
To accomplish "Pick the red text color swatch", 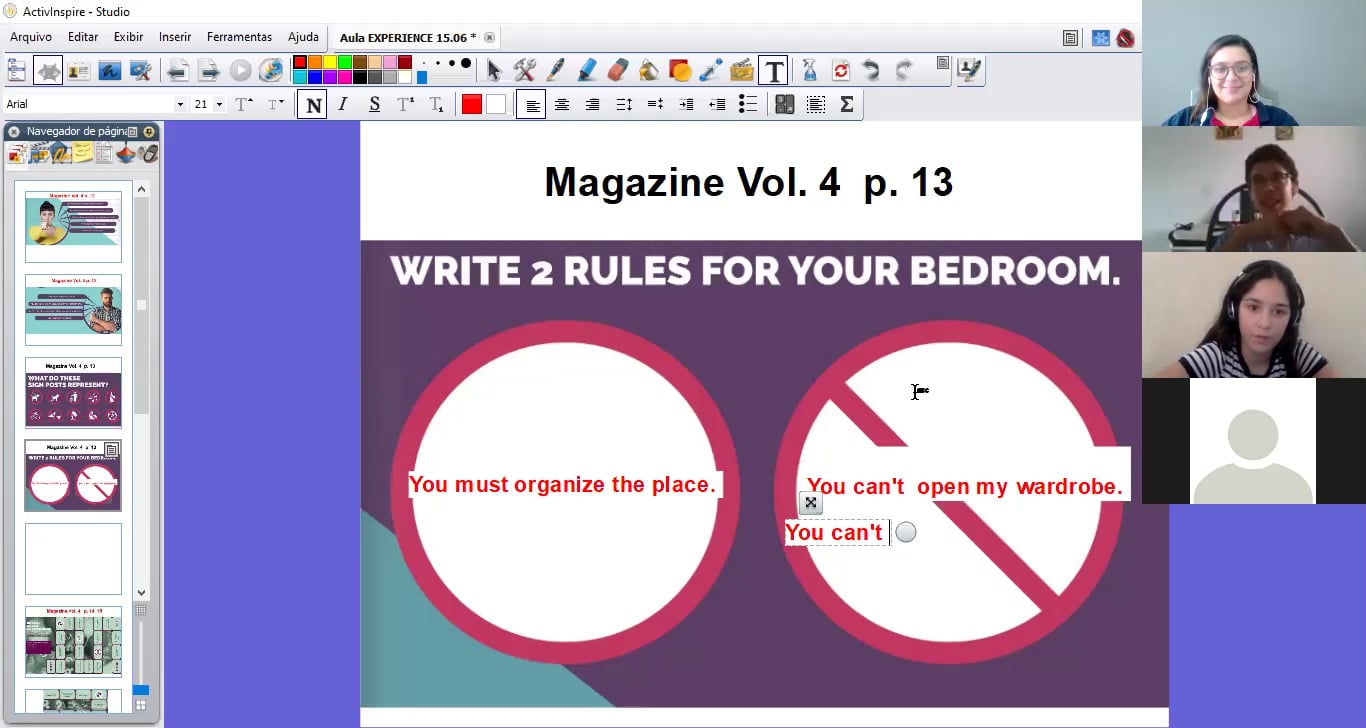I will tap(472, 104).
